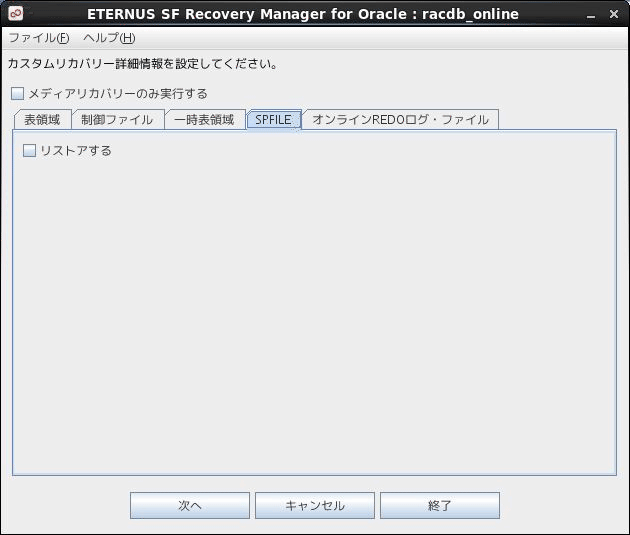Switch to the 一時表領域 tab
Image resolution: width=630 pixels, height=535 pixels.
click(x=205, y=120)
